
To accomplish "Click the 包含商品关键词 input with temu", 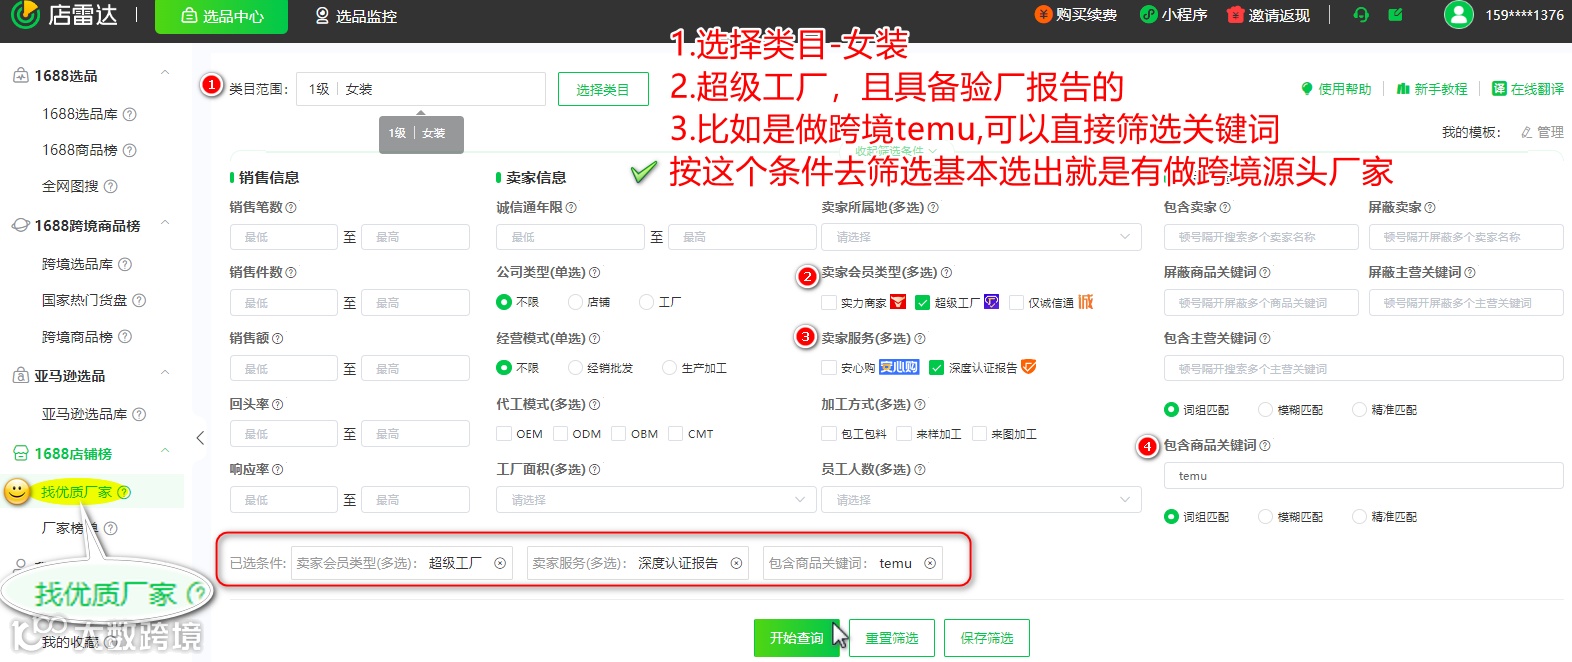I will click(1363, 476).
